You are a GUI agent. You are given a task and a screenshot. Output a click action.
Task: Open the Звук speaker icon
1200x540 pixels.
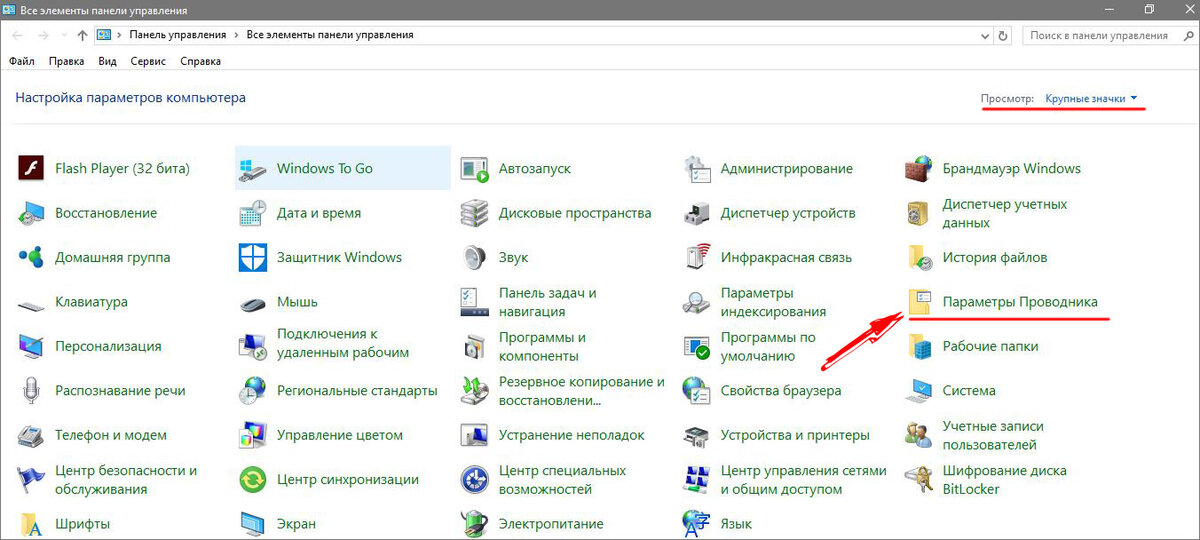coord(474,257)
